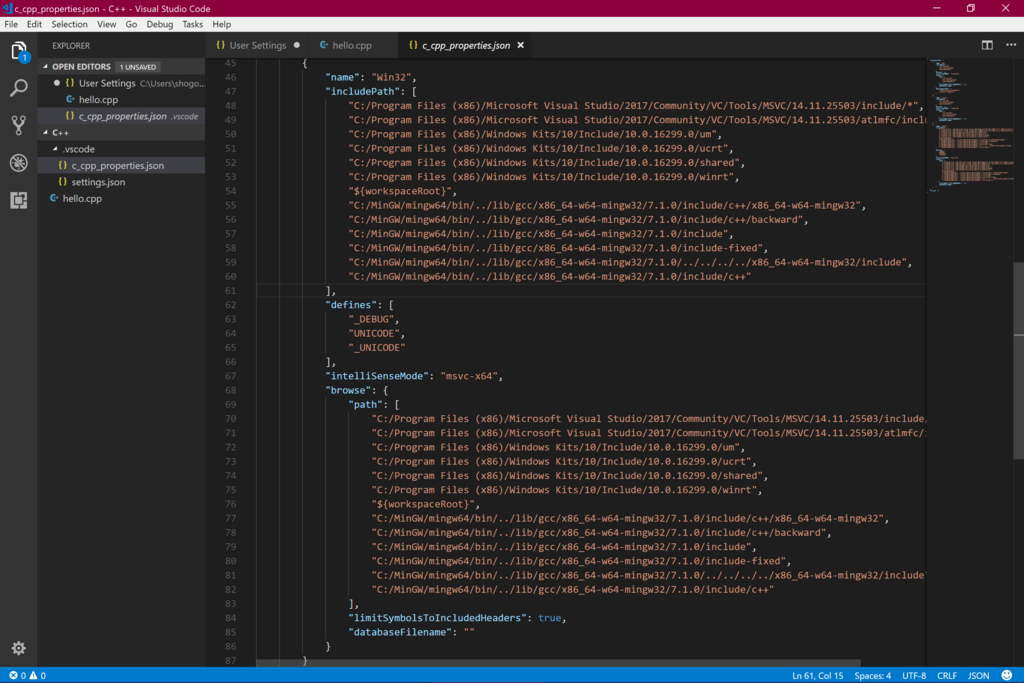Click the 1 Unsaved badge

click(x=138, y=67)
